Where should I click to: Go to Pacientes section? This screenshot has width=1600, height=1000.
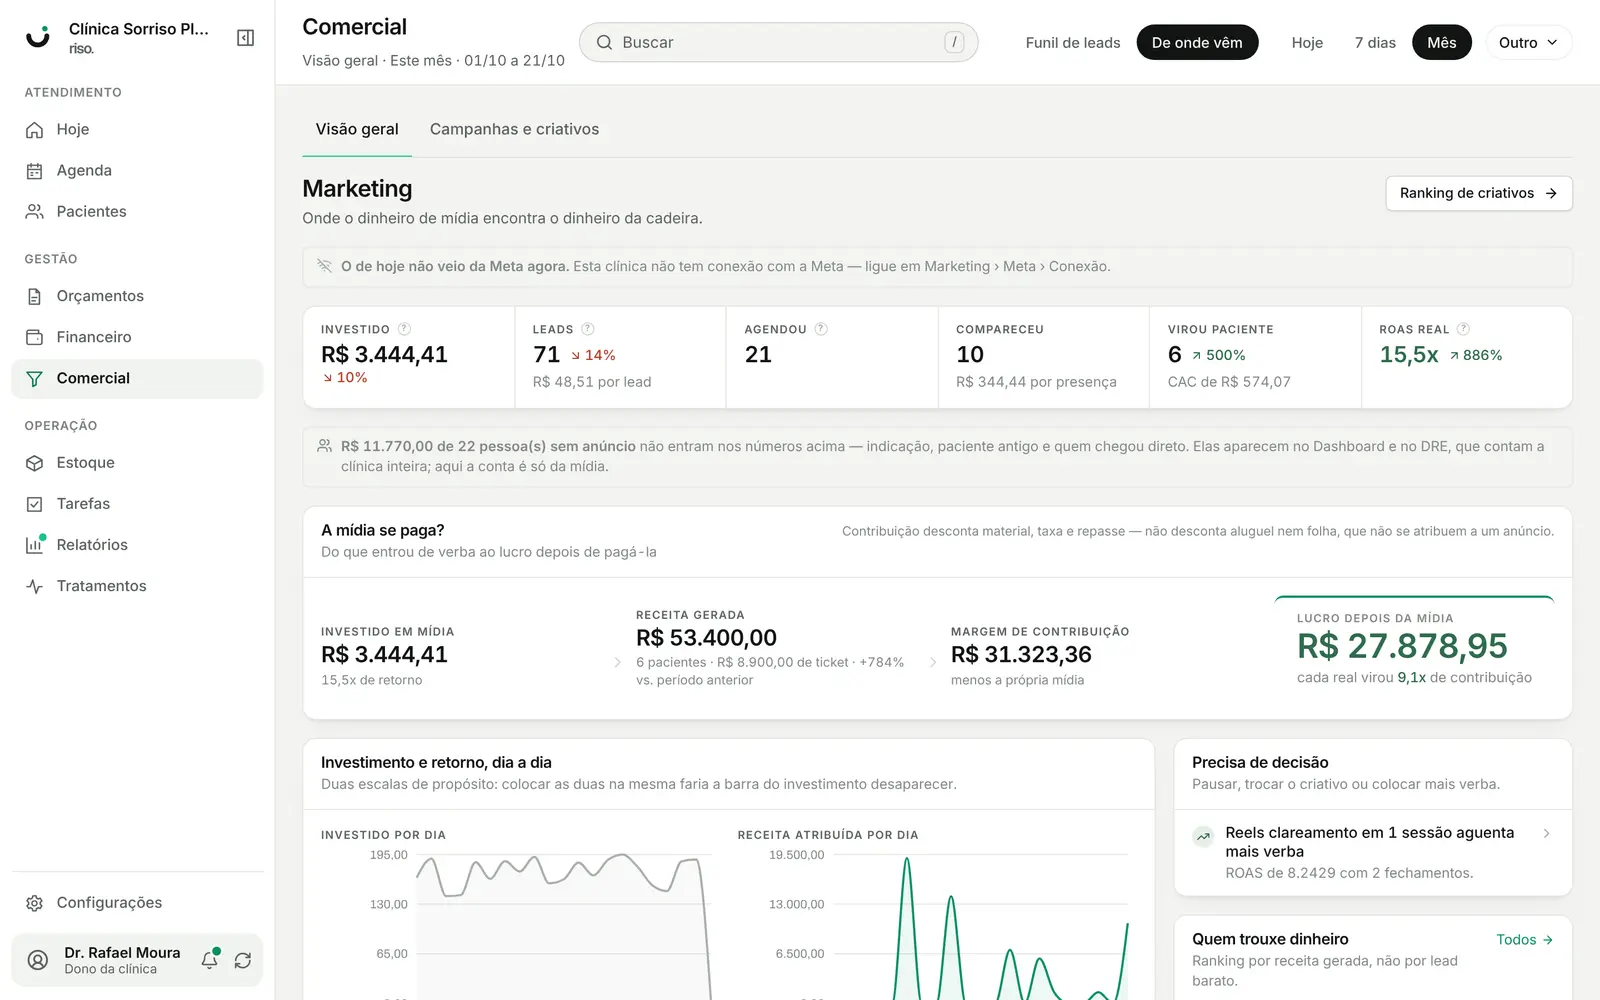(x=137, y=212)
